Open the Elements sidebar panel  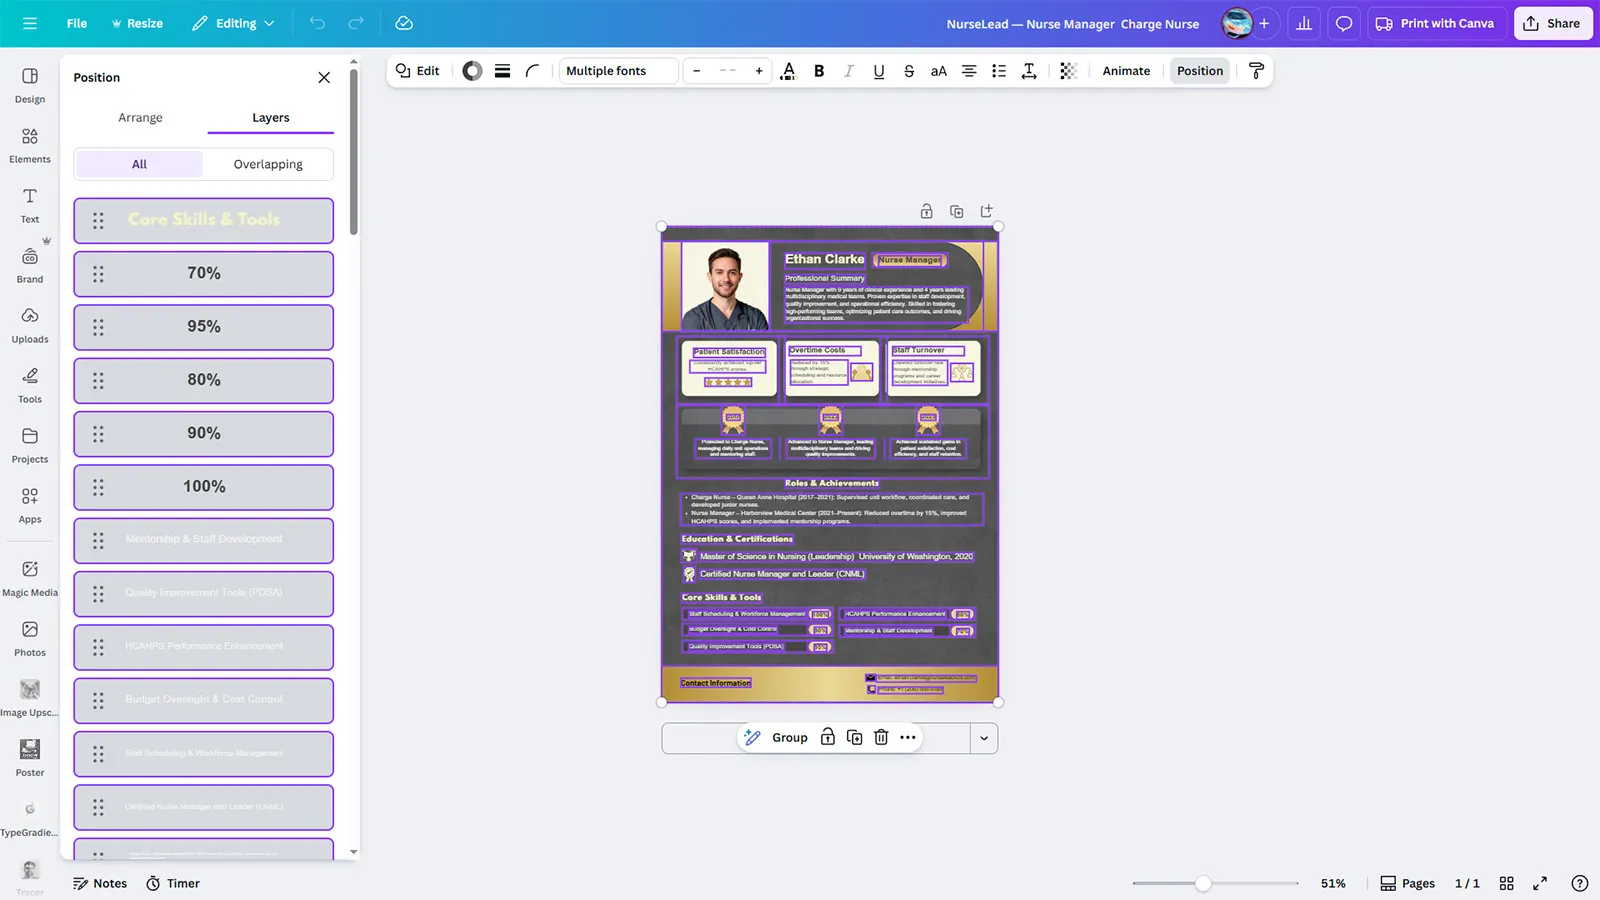tap(30, 144)
